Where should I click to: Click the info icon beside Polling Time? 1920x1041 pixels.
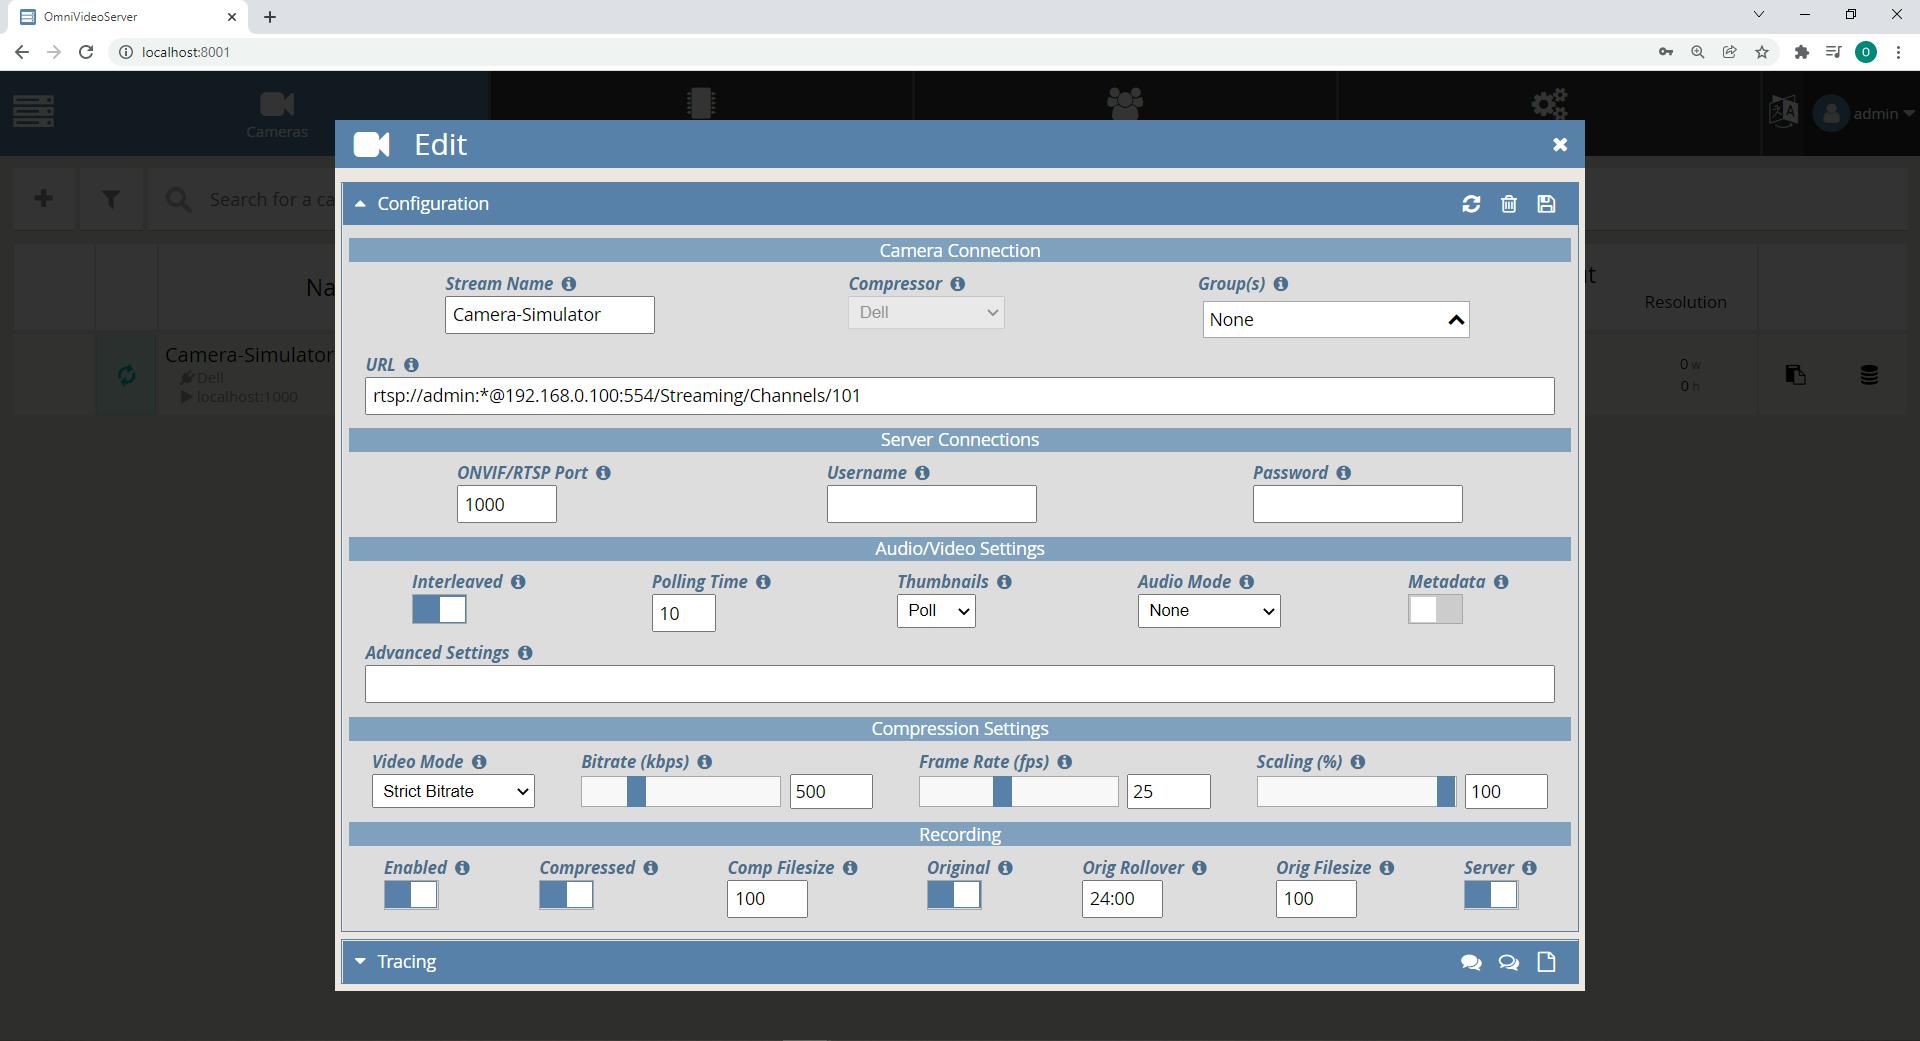pos(763,582)
